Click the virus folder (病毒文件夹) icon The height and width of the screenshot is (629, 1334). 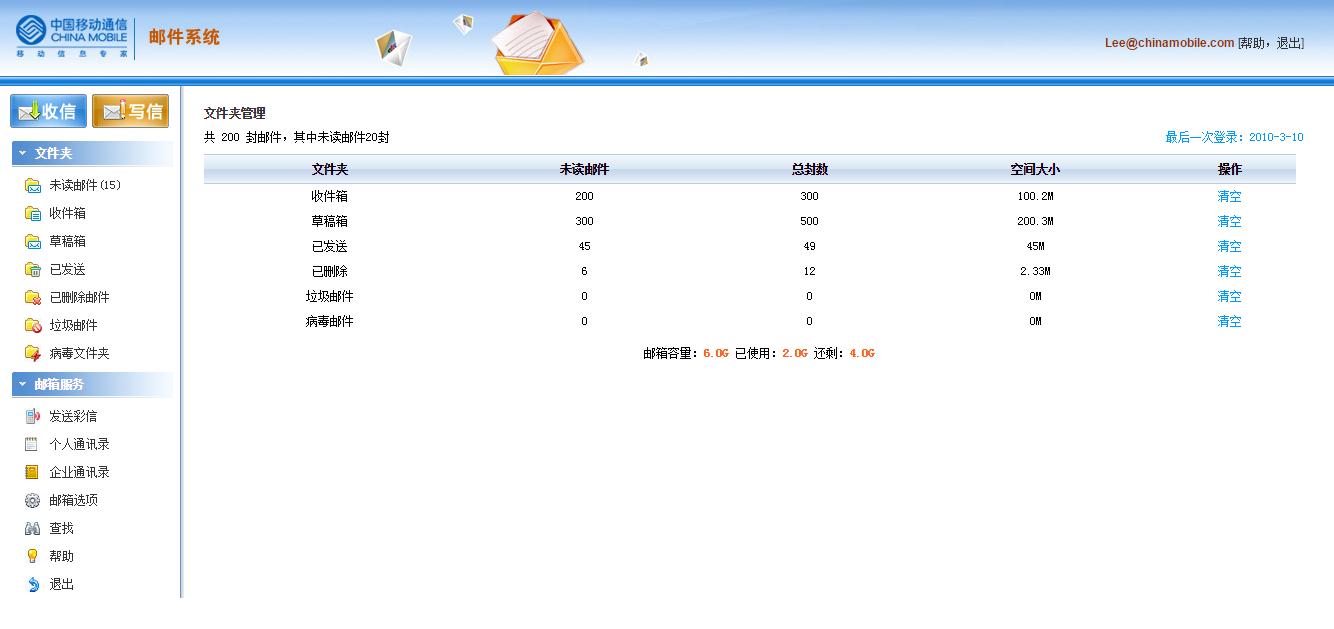click(33, 353)
